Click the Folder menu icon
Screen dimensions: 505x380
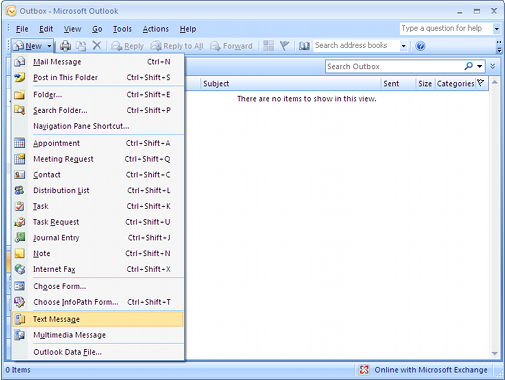coord(20,95)
